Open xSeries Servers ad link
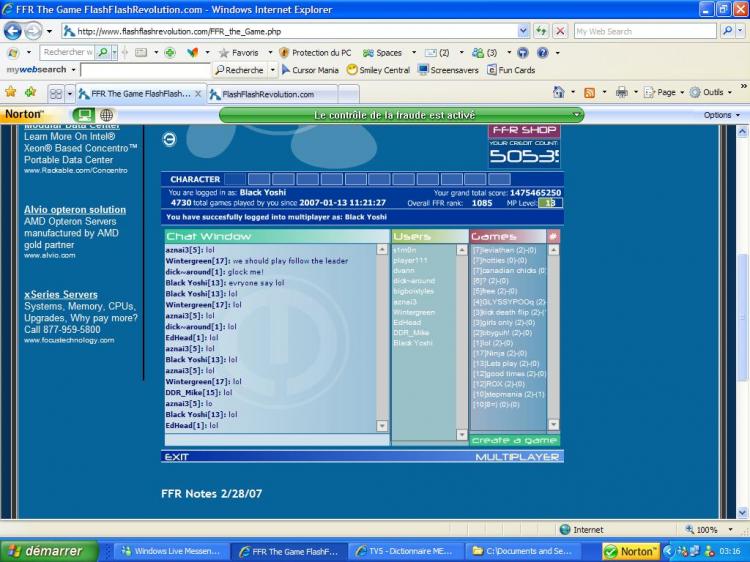This screenshot has width=750, height=562. point(61,295)
